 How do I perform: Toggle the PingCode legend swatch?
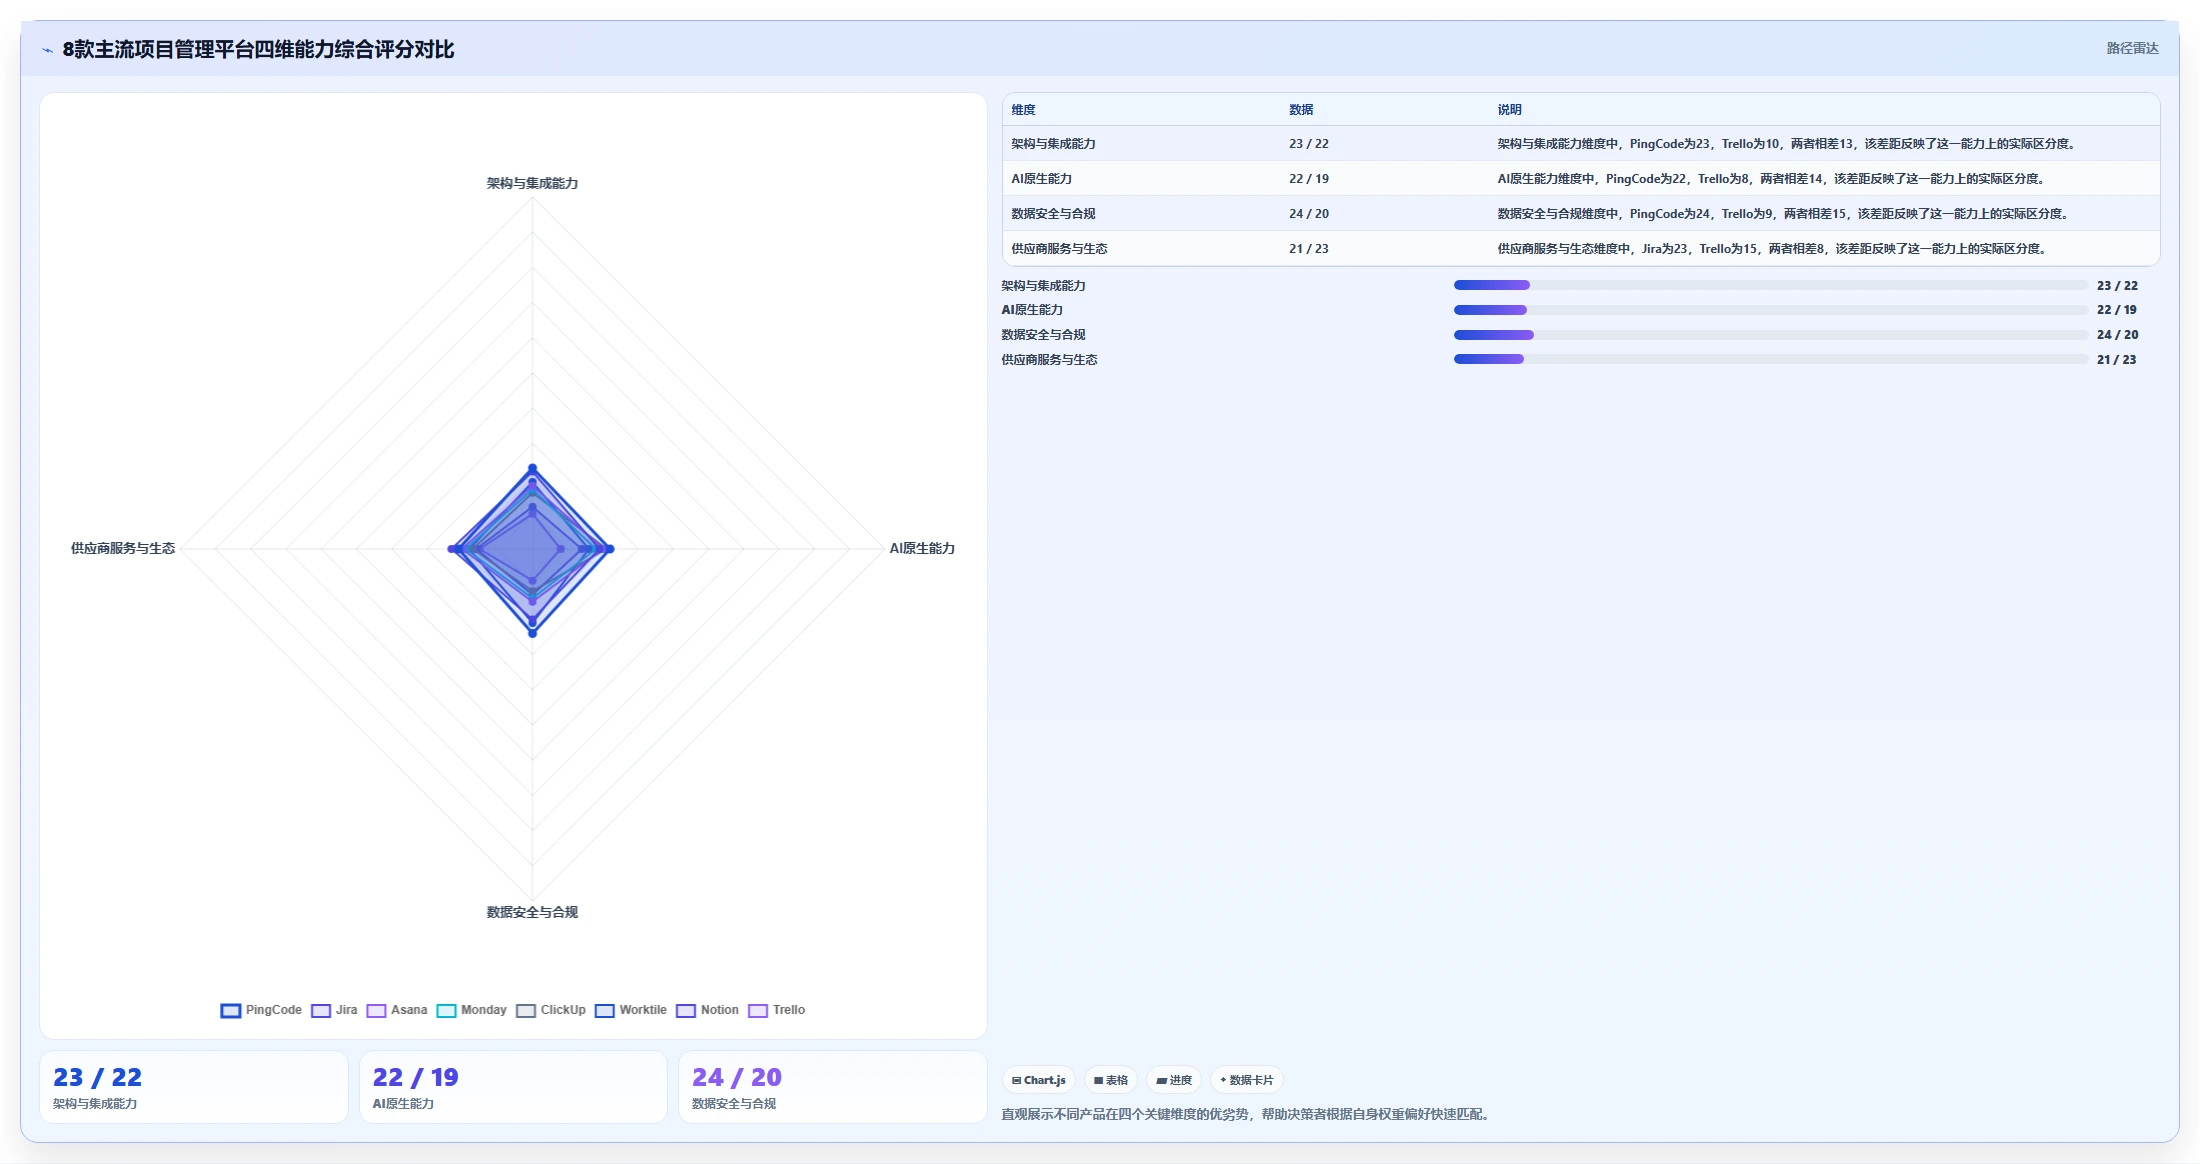[x=231, y=1010]
